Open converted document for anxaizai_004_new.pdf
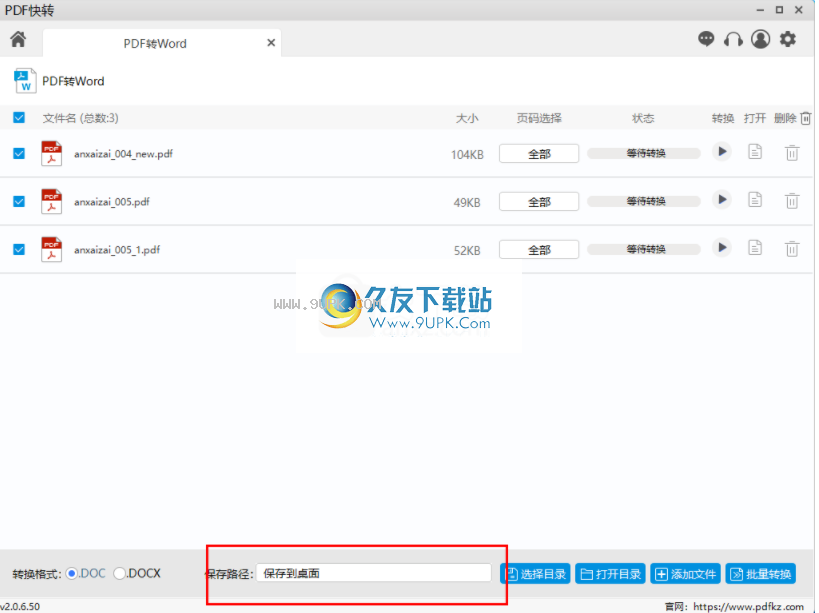Image resolution: width=819 pixels, height=613 pixels. 755,152
